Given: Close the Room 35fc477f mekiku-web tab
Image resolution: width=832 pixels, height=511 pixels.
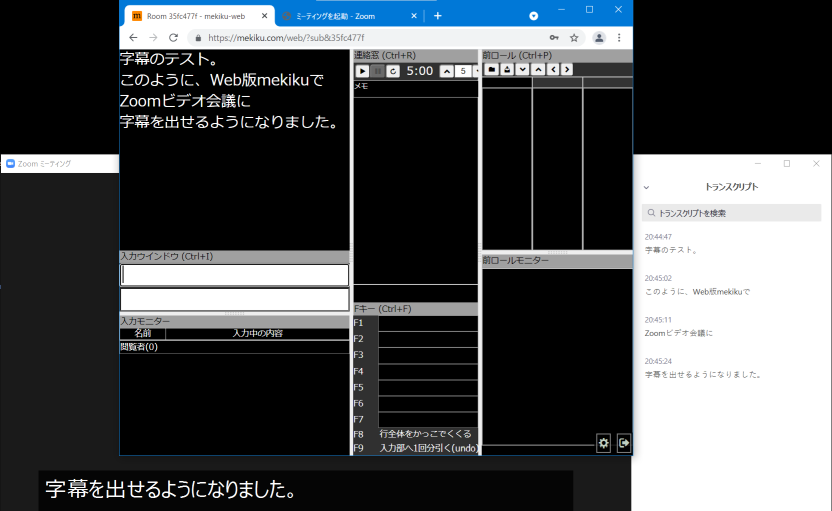Looking at the screenshot, I should click(264, 16).
